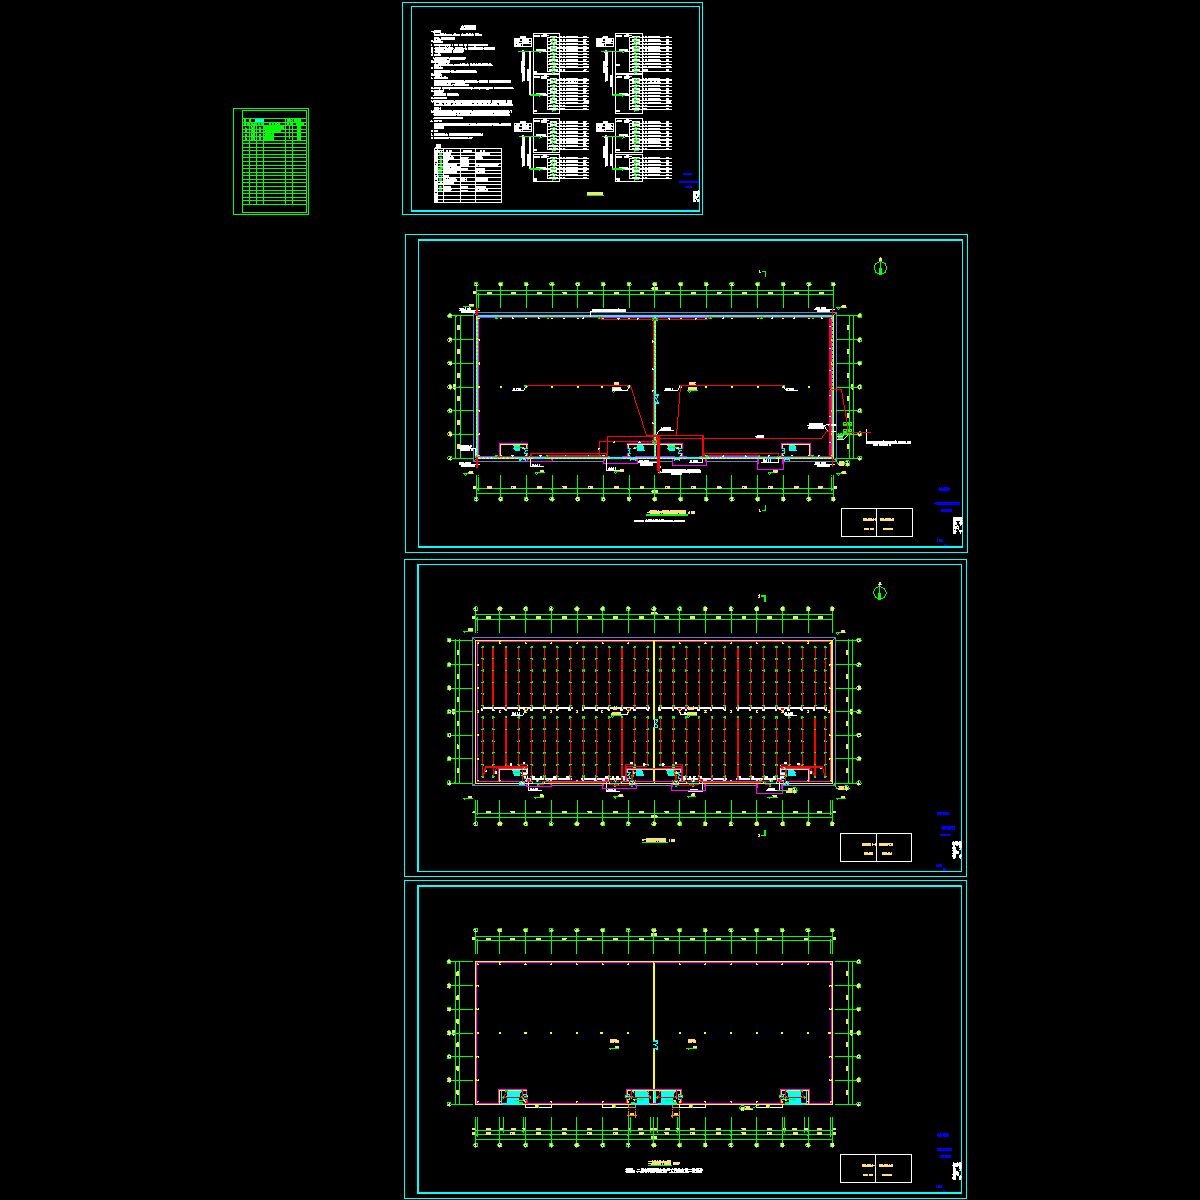The height and width of the screenshot is (1200, 1200).
Task: Click the north arrow symbol on the second floor plan
Action: tap(880, 592)
